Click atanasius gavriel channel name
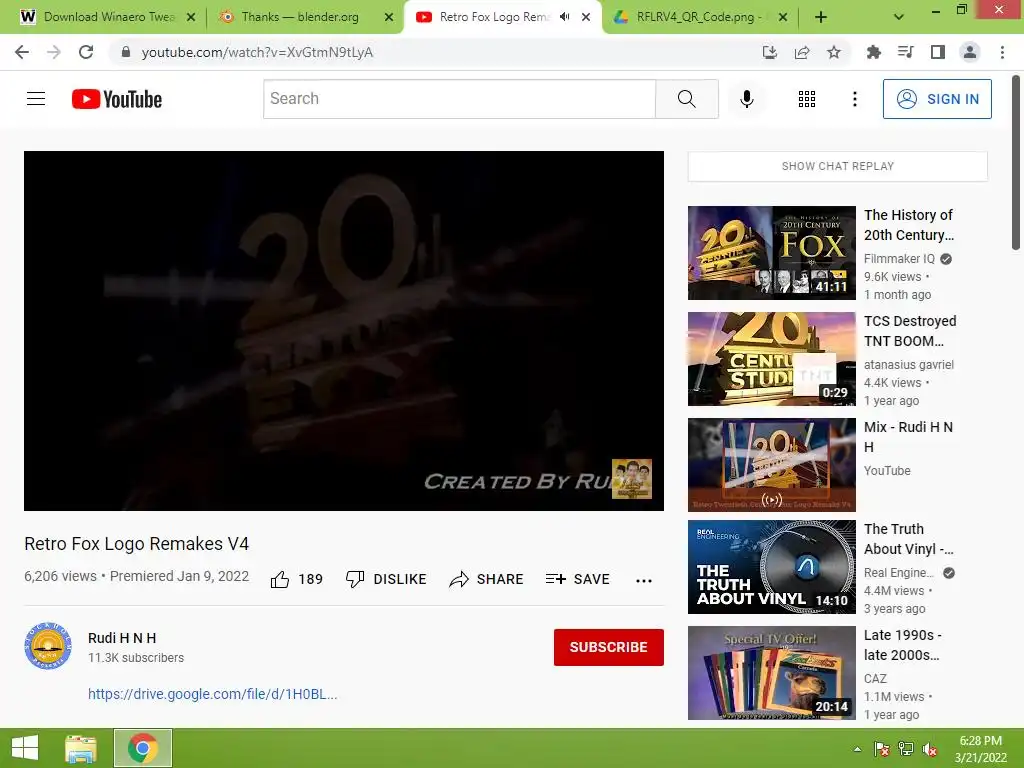Screen dimensions: 1024x768 pyautogui.click(x=908, y=364)
